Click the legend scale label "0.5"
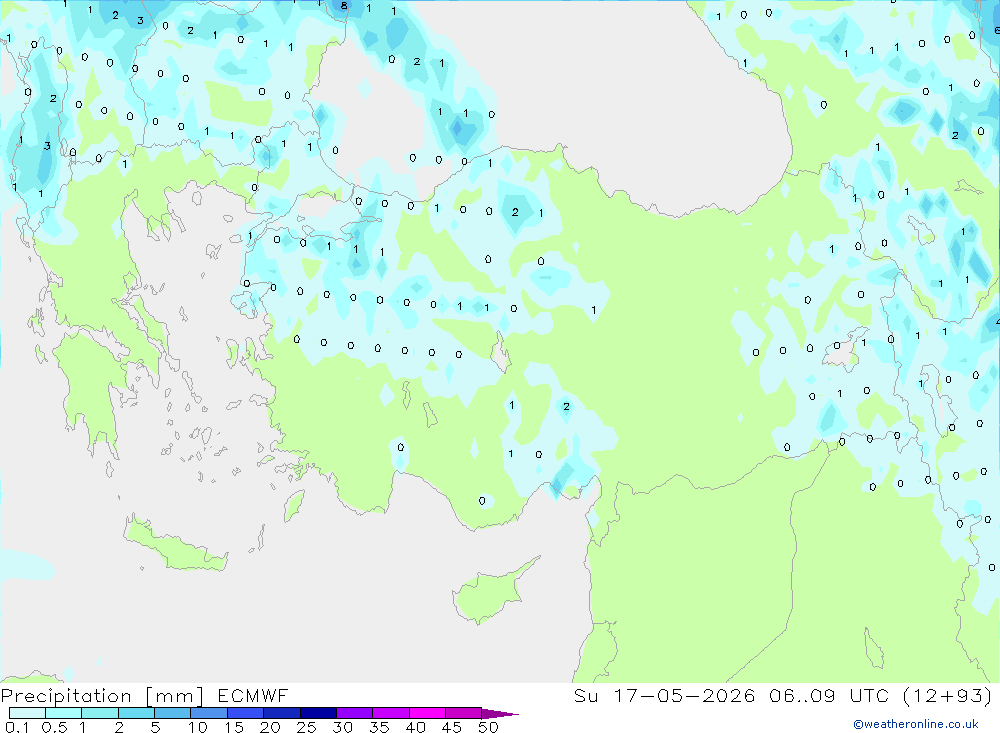1000x733 pixels. 54,727
